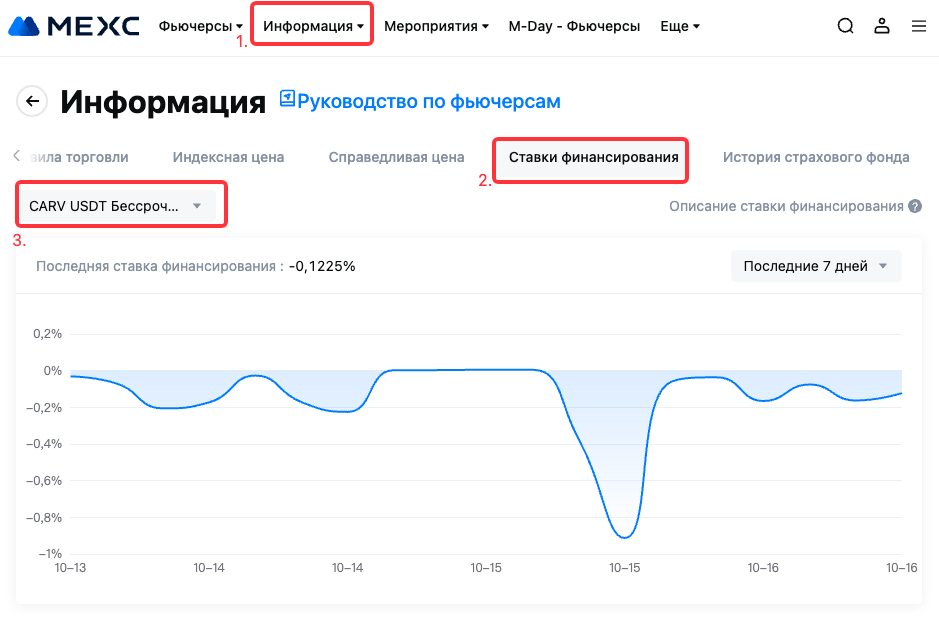The image size is (939, 618).
Task: Open the search icon in header
Action: point(846,27)
